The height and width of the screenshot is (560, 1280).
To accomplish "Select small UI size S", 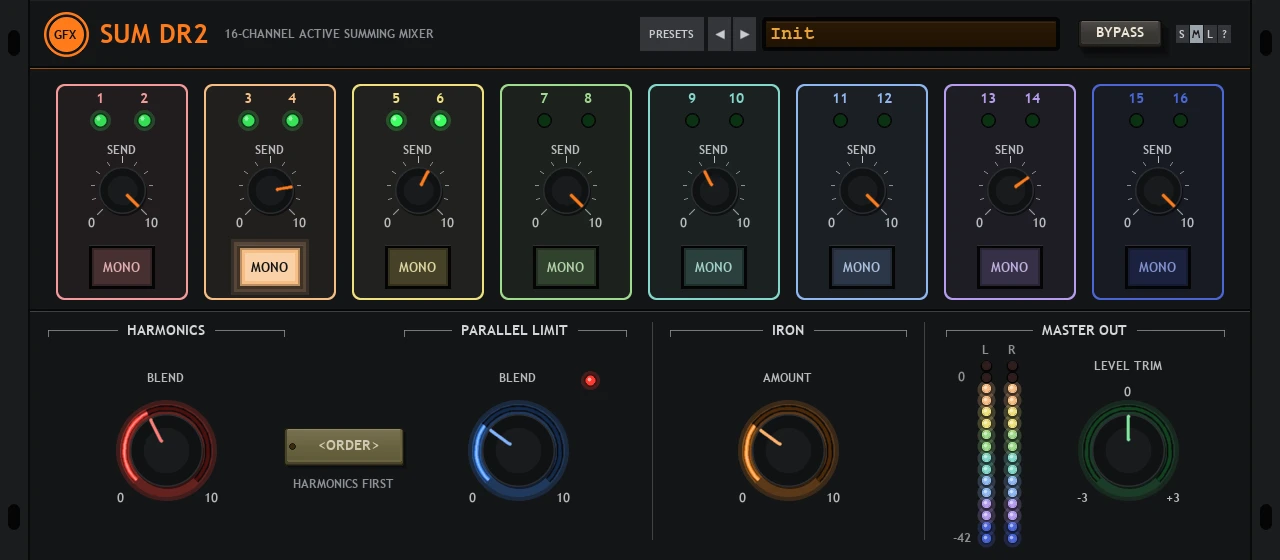I will pyautogui.click(x=1182, y=34).
